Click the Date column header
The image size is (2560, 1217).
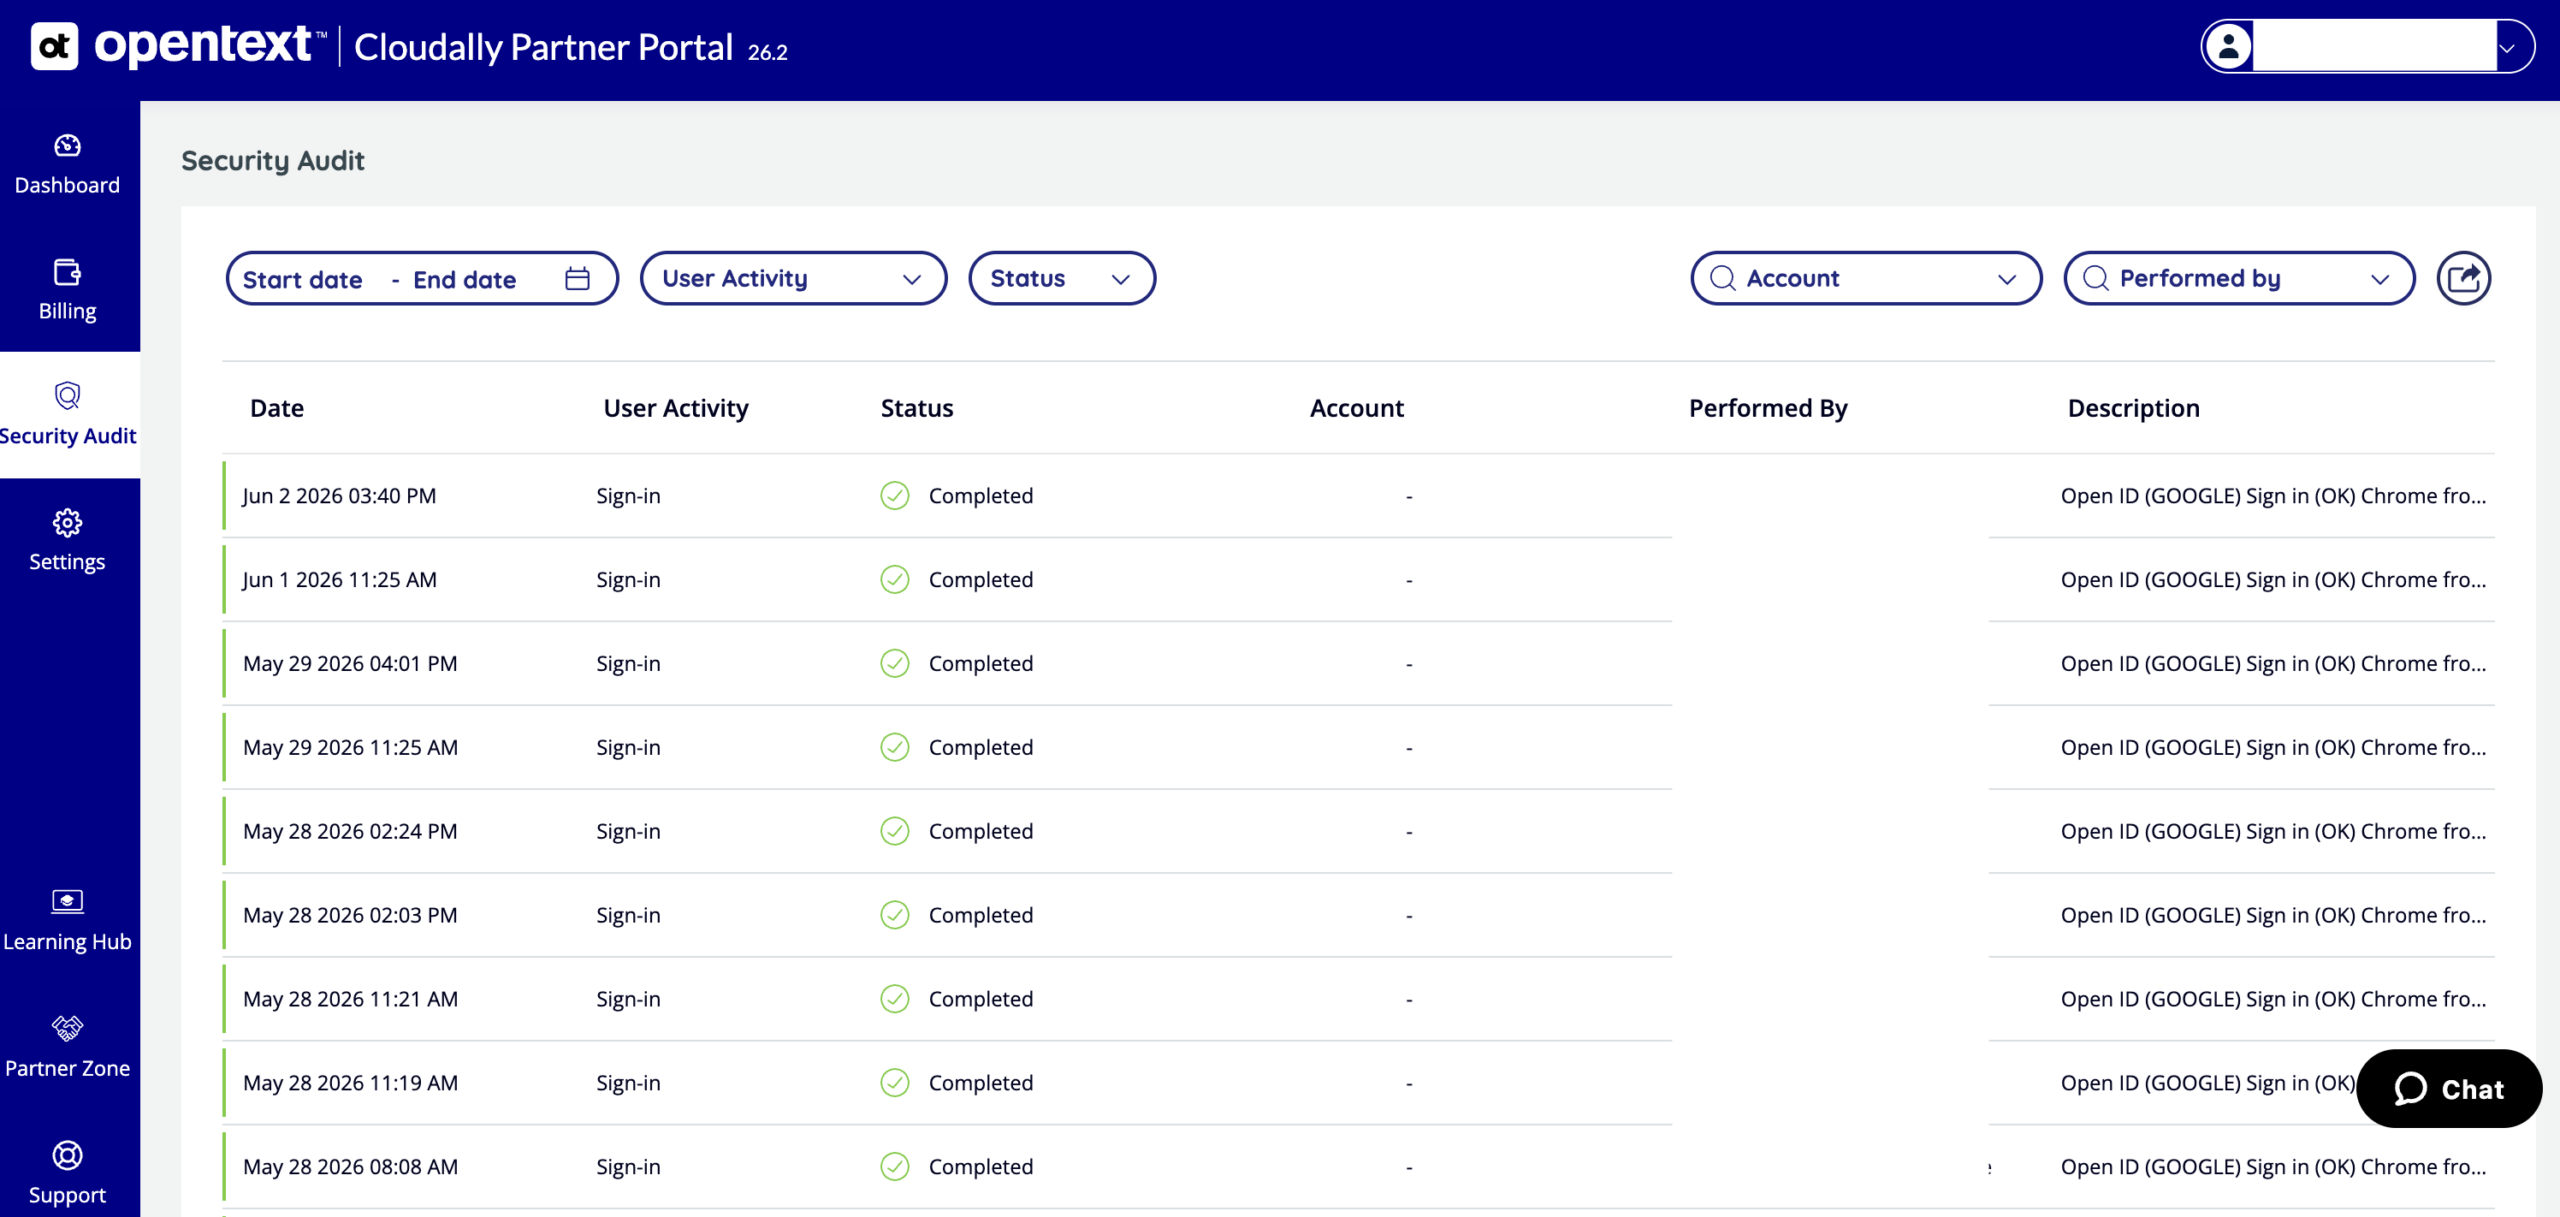click(277, 408)
